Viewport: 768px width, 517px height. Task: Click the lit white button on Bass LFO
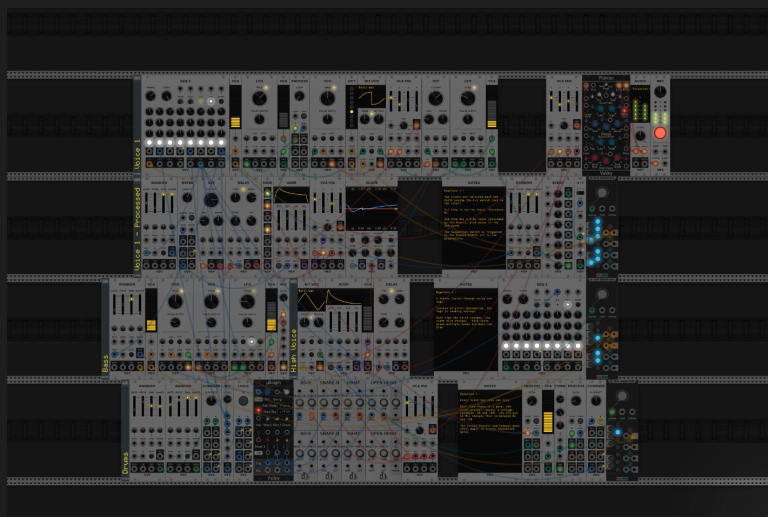click(x=252, y=342)
